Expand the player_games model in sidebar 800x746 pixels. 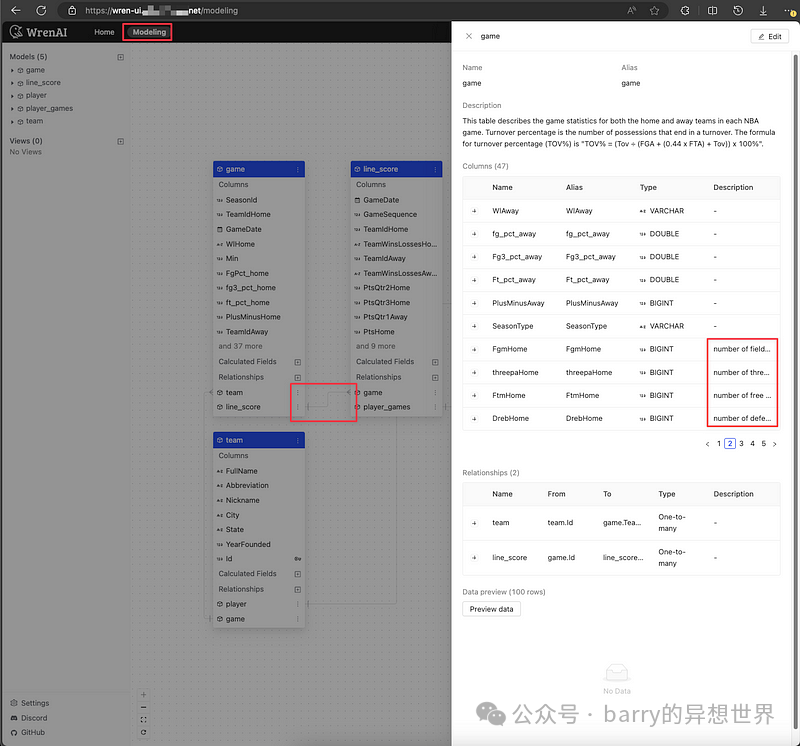tap(12, 109)
